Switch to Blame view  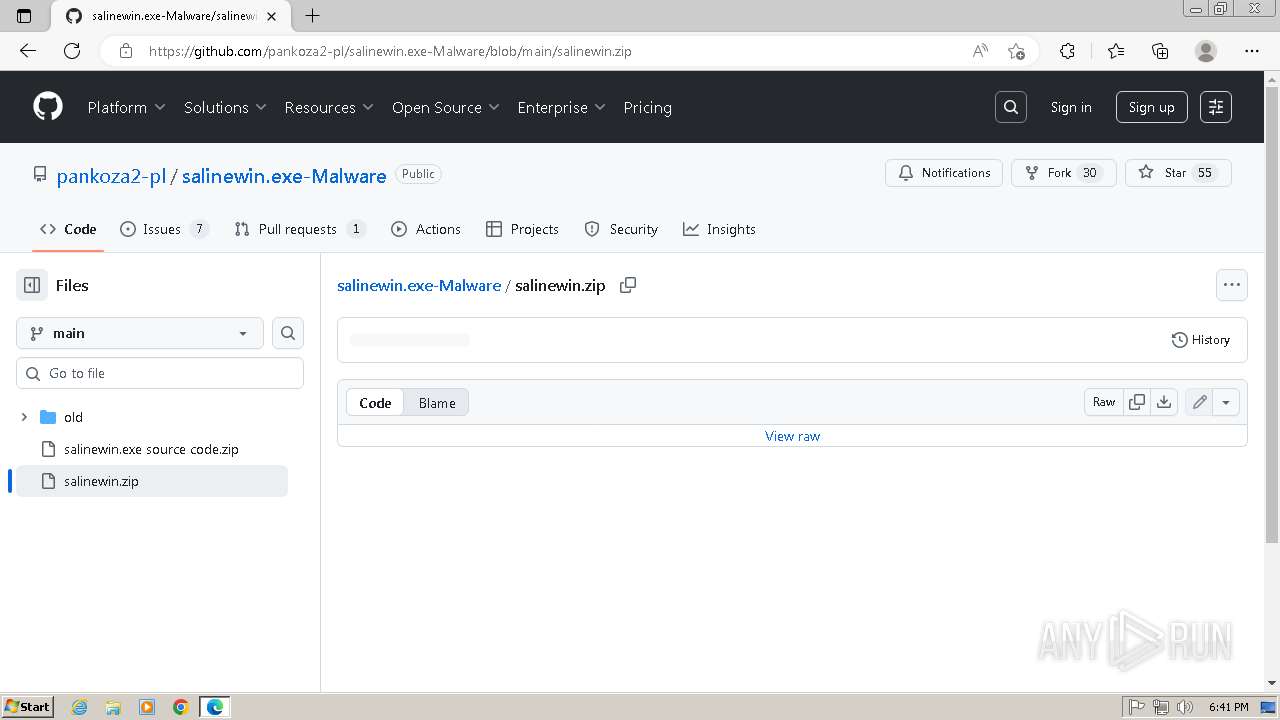tap(437, 402)
